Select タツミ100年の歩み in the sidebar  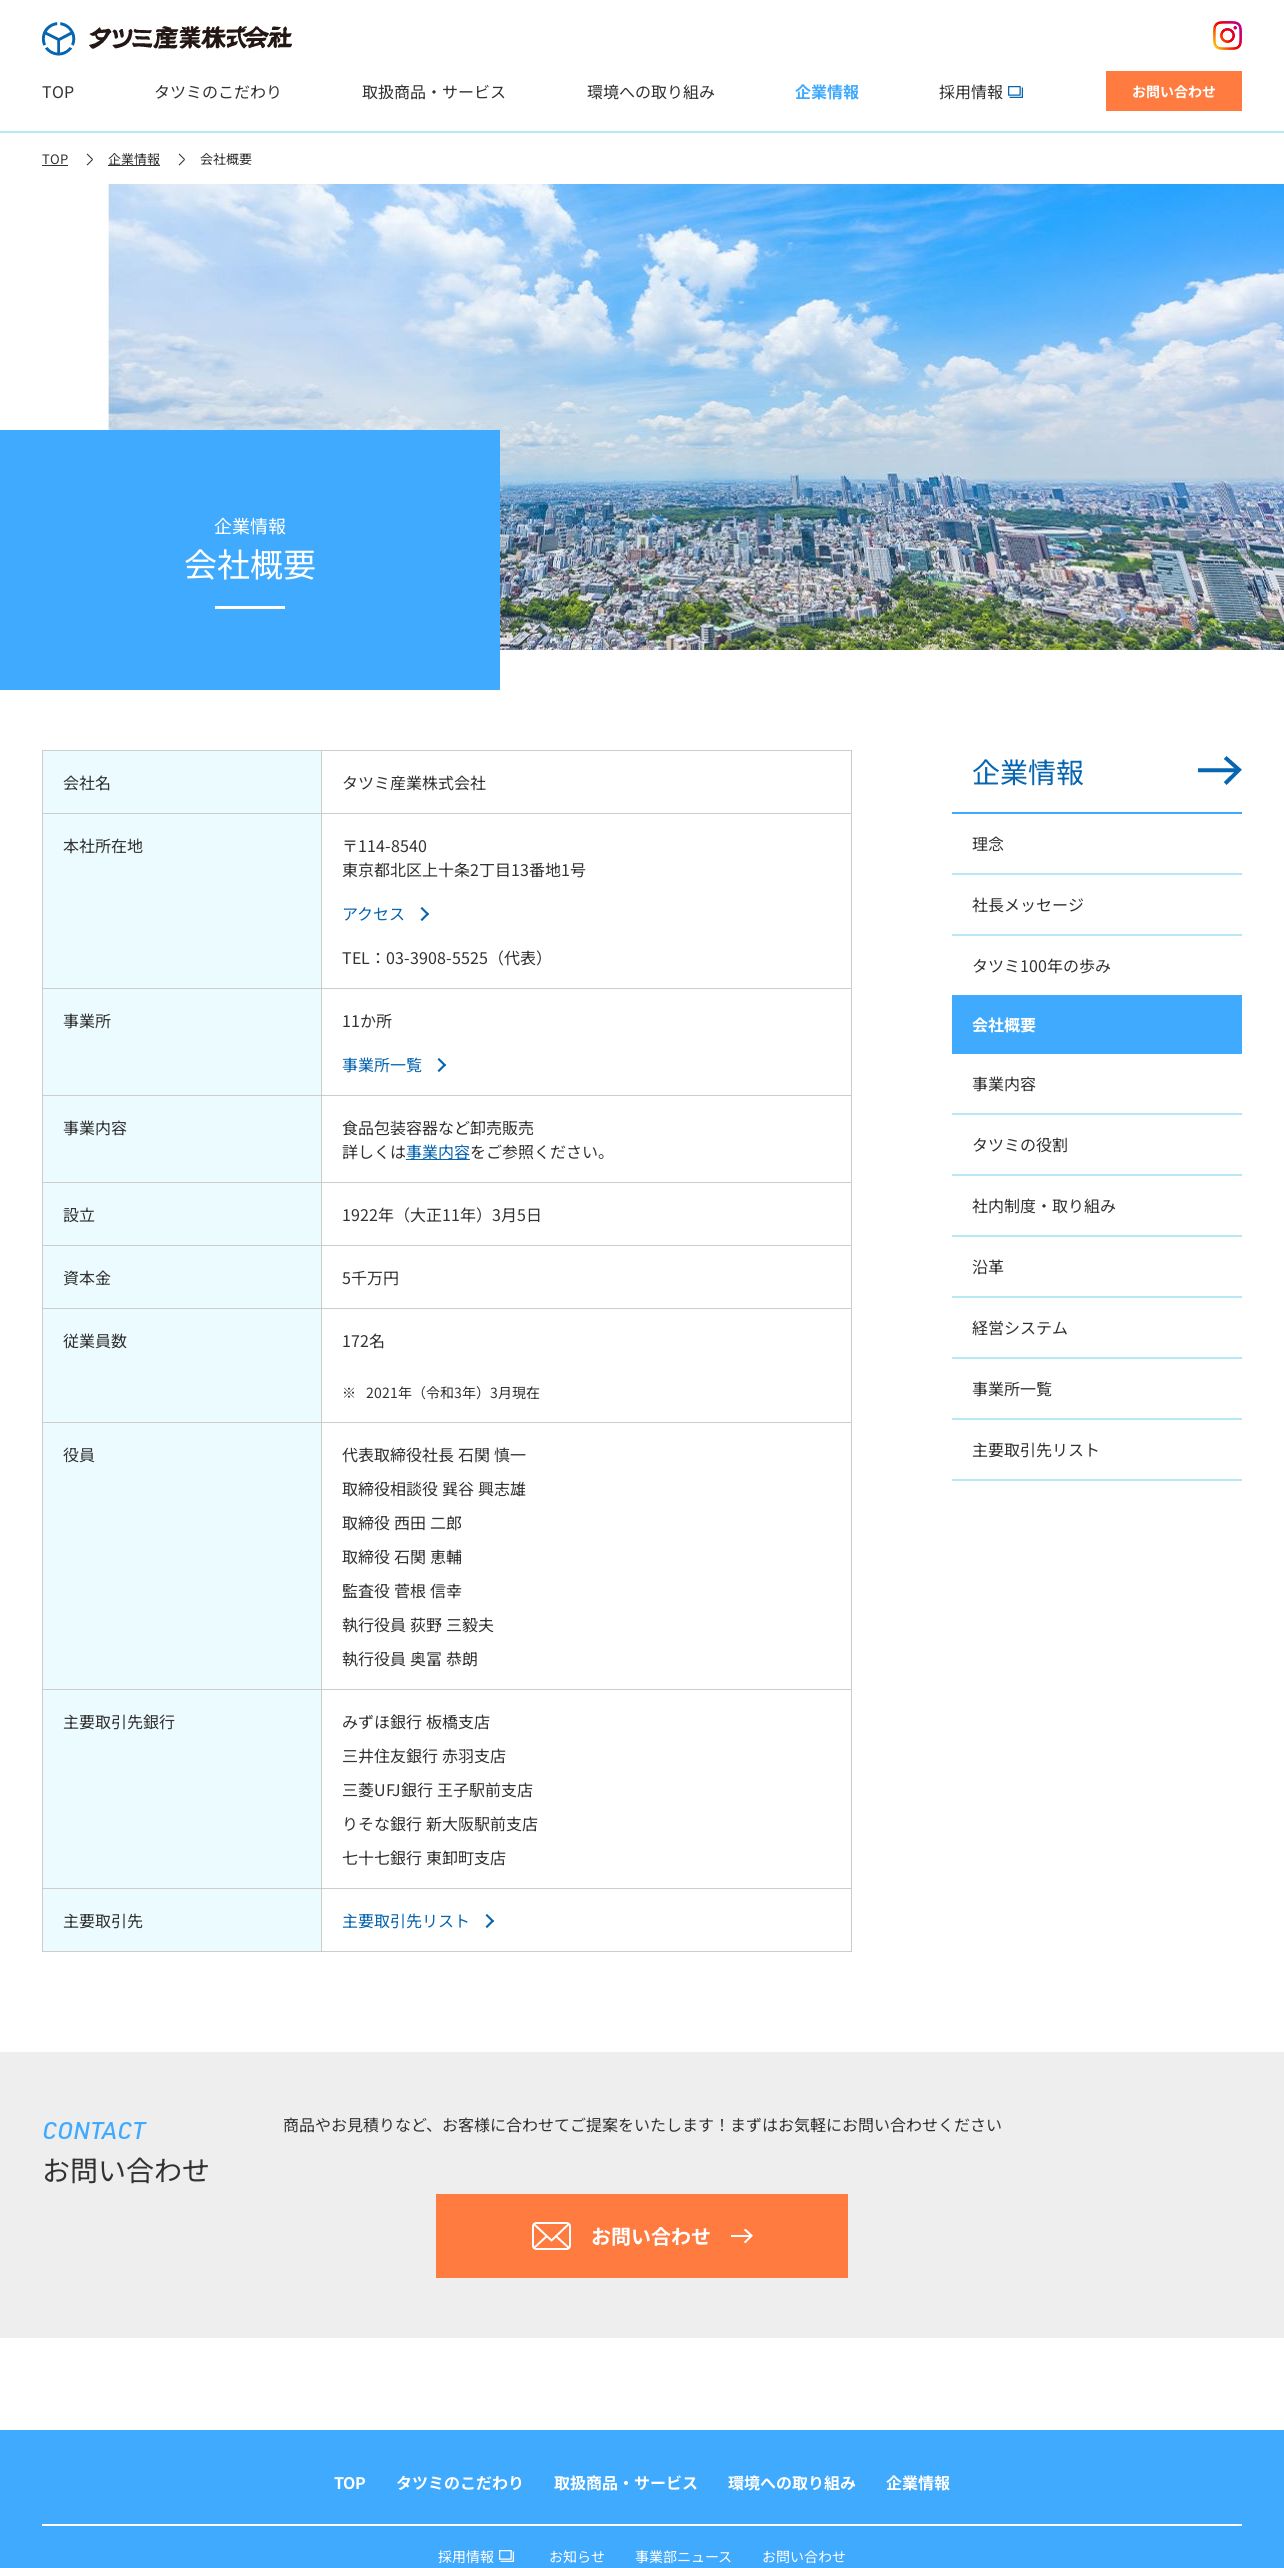[1097, 966]
